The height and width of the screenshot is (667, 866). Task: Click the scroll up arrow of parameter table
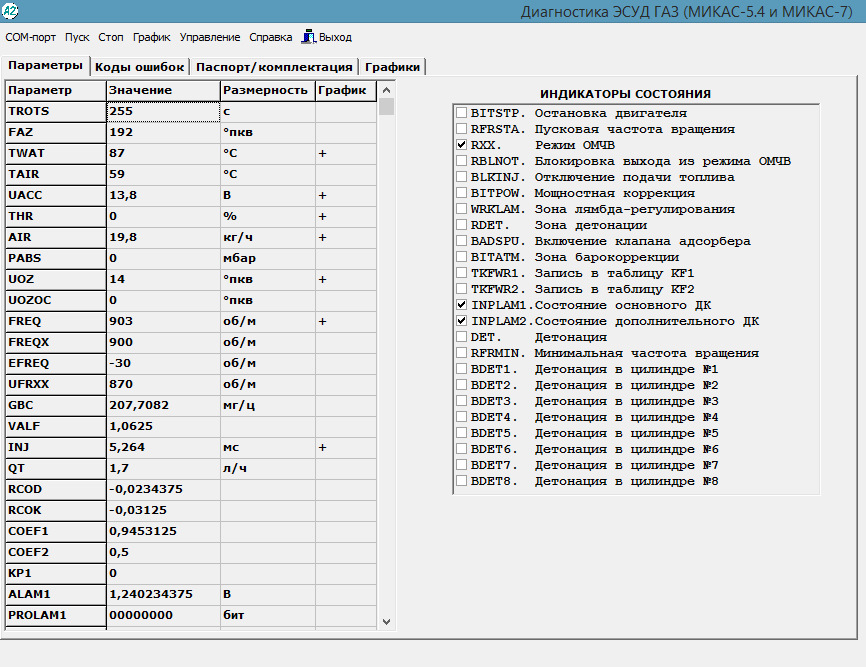[387, 89]
